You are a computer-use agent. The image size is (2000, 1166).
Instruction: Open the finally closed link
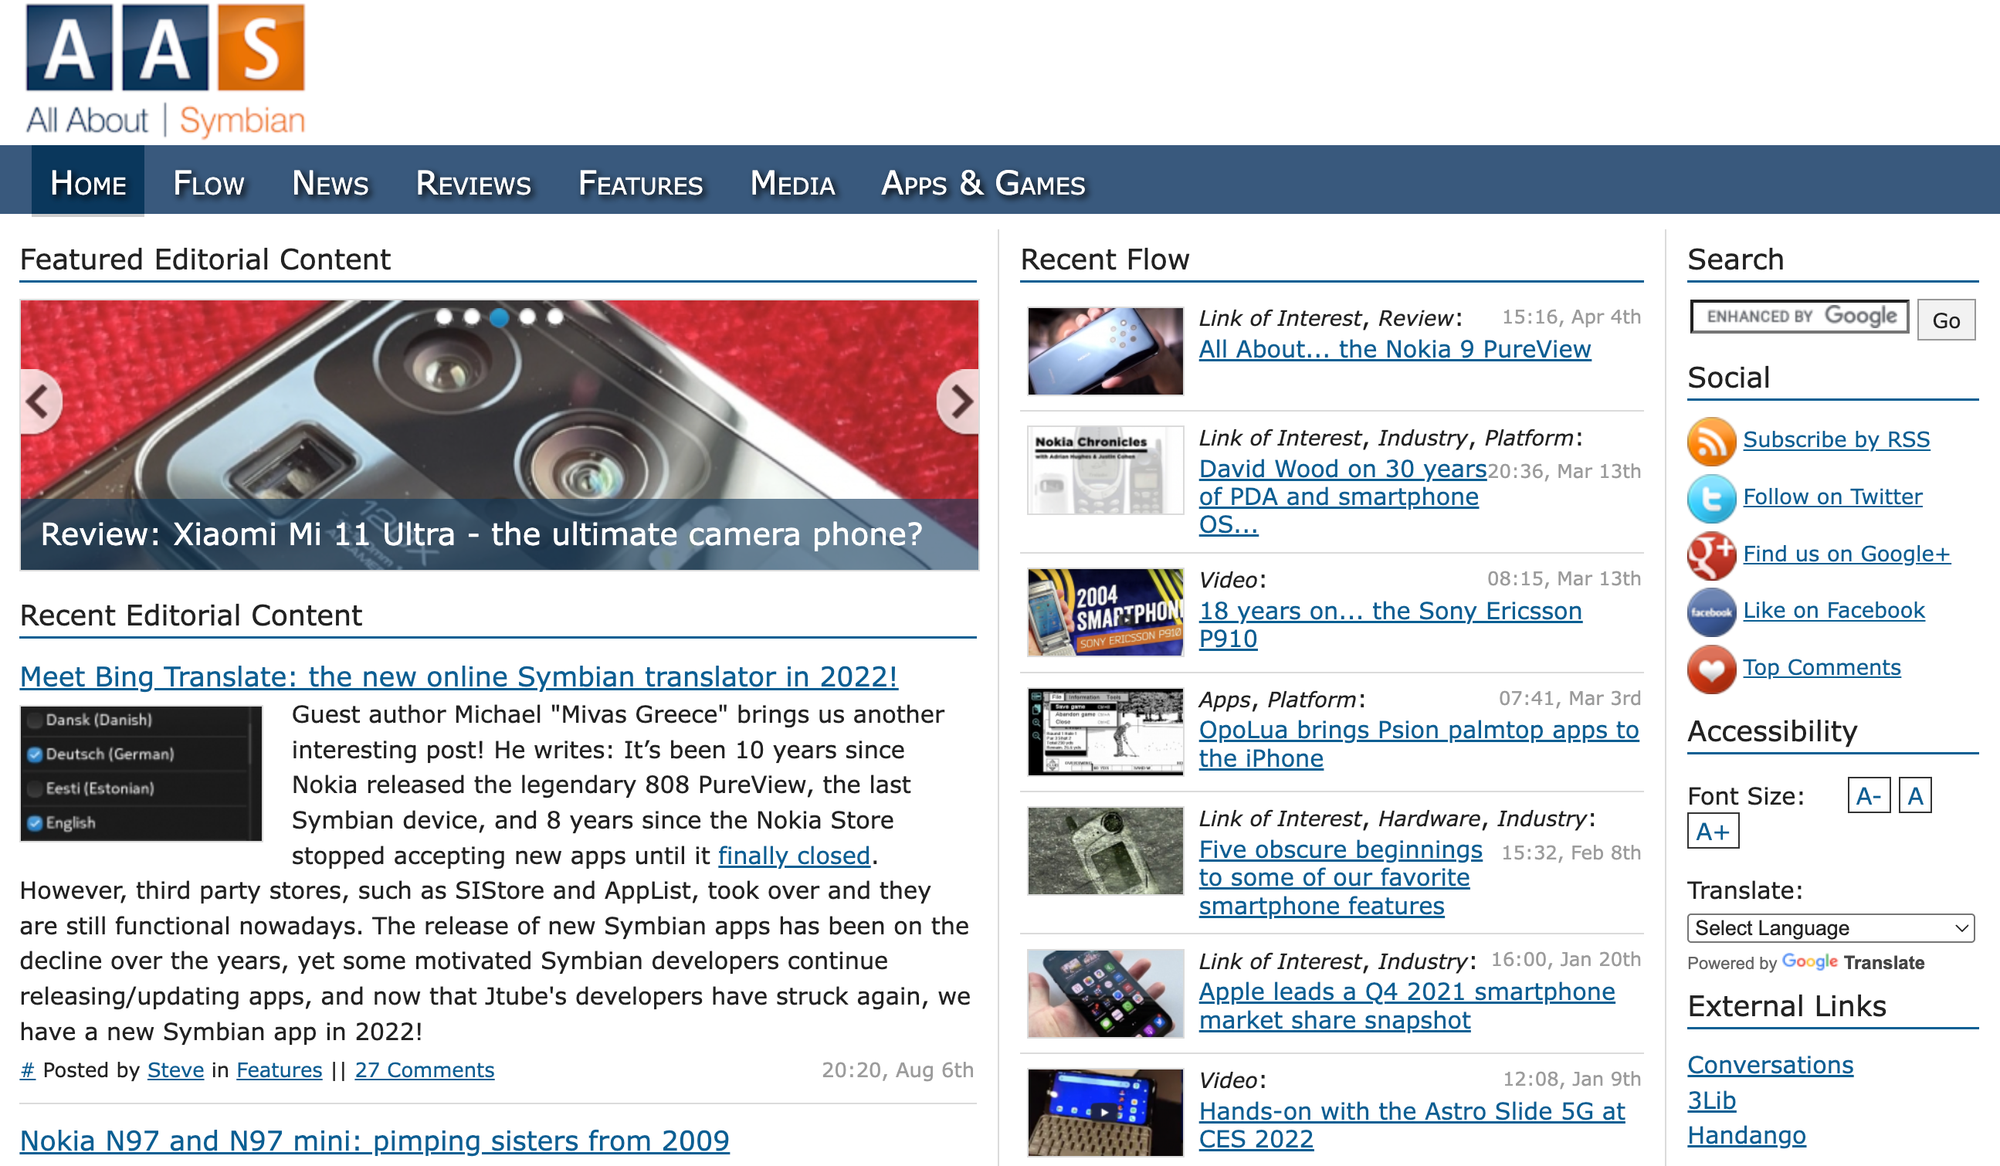tap(794, 856)
